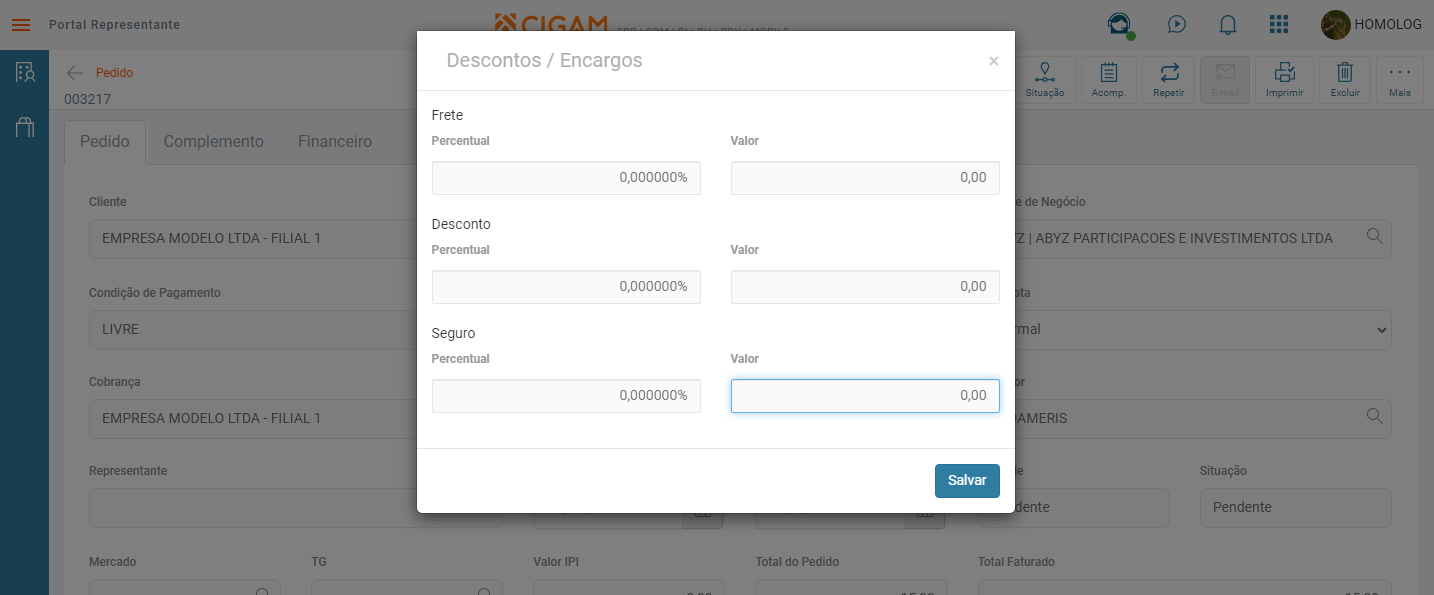Expand the Mais options menu
Viewport: 1434px width, 595px height.
pyautogui.click(x=1399, y=80)
